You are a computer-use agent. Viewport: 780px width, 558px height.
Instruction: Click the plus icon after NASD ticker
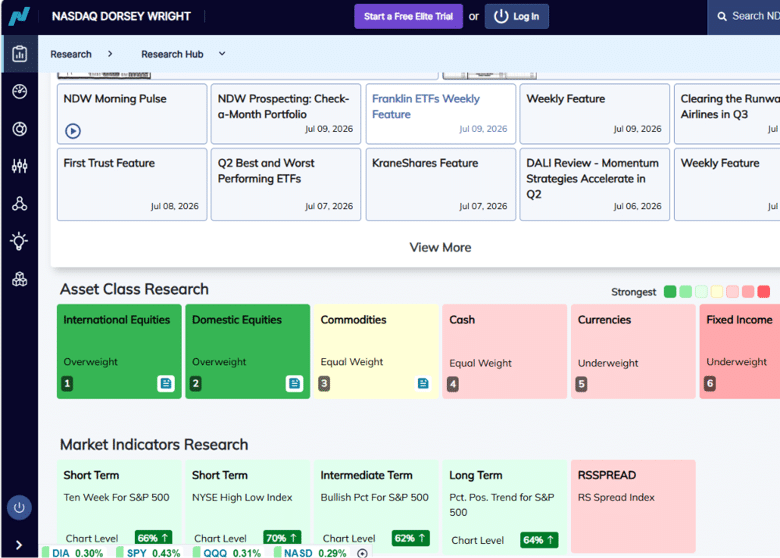pos(362,553)
